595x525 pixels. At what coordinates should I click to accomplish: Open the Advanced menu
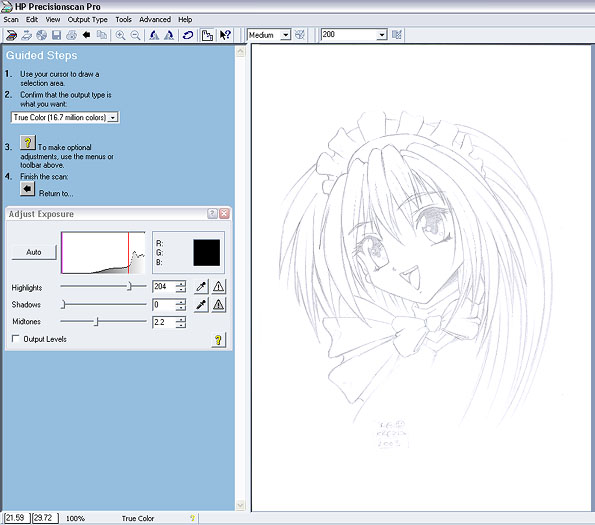click(155, 20)
